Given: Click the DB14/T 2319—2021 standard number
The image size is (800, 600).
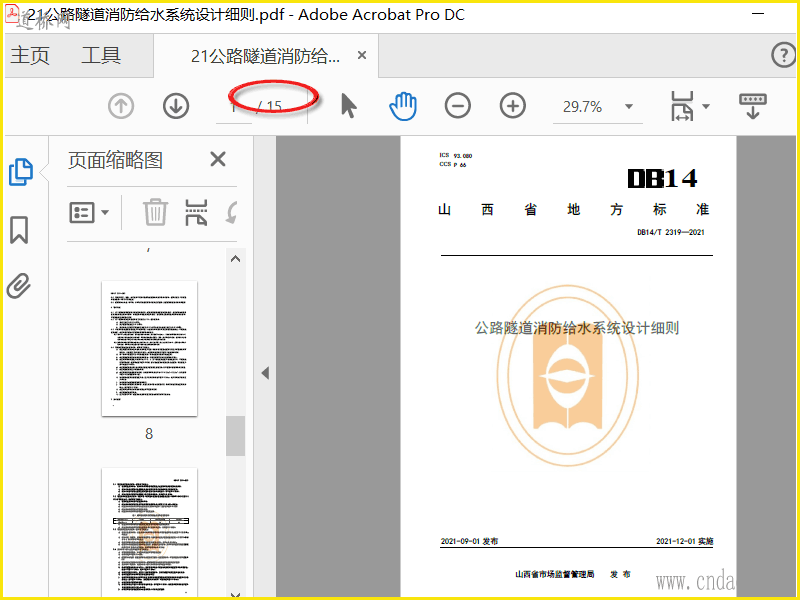Looking at the screenshot, I should 671,232.
